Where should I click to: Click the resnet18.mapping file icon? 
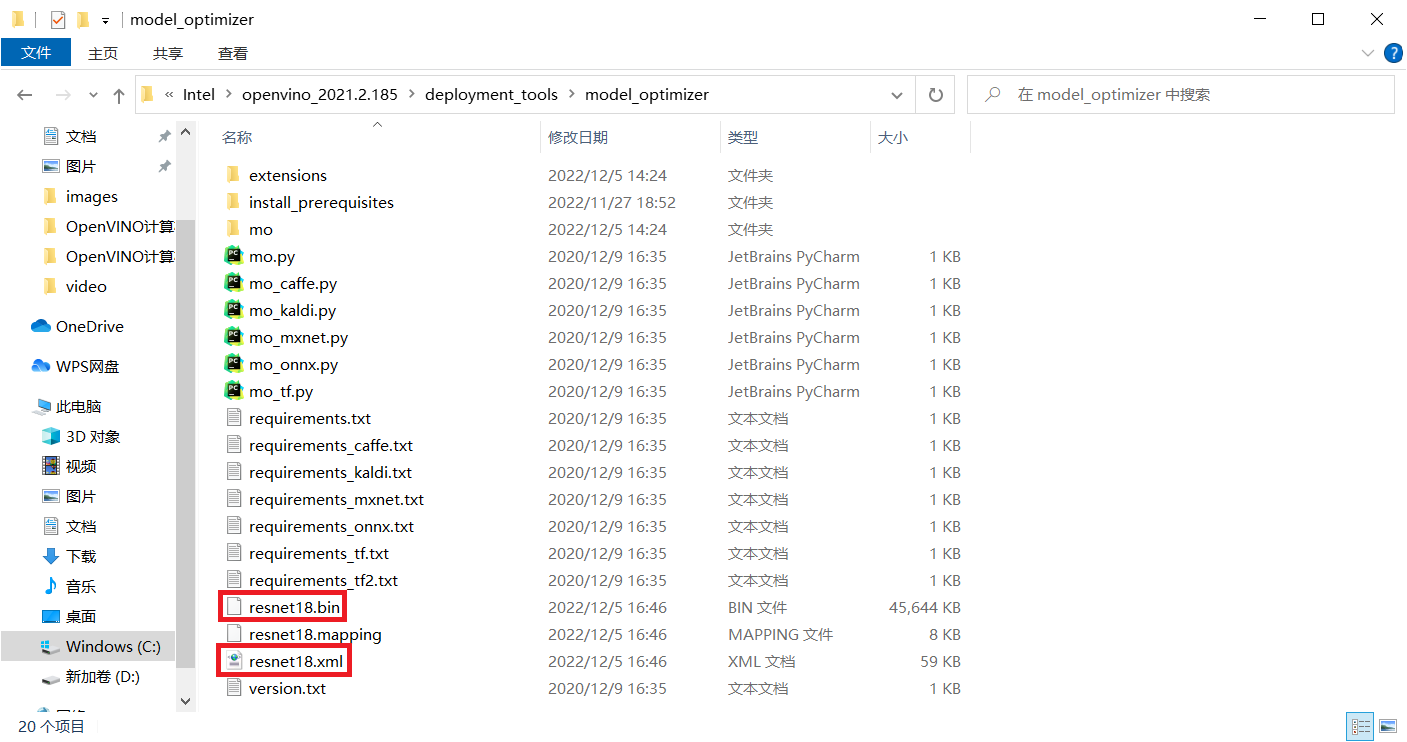233,634
